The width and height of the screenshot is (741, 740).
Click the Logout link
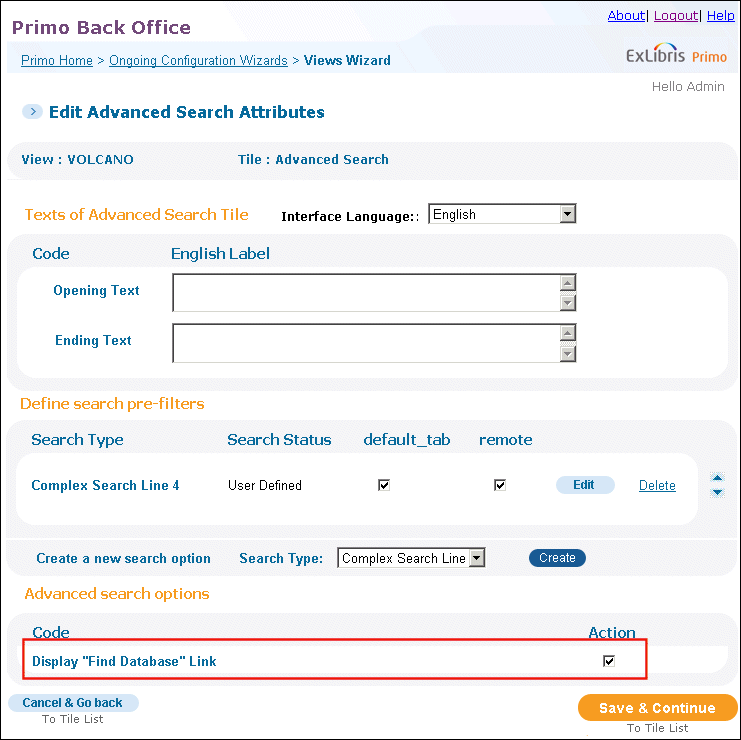[x=676, y=16]
